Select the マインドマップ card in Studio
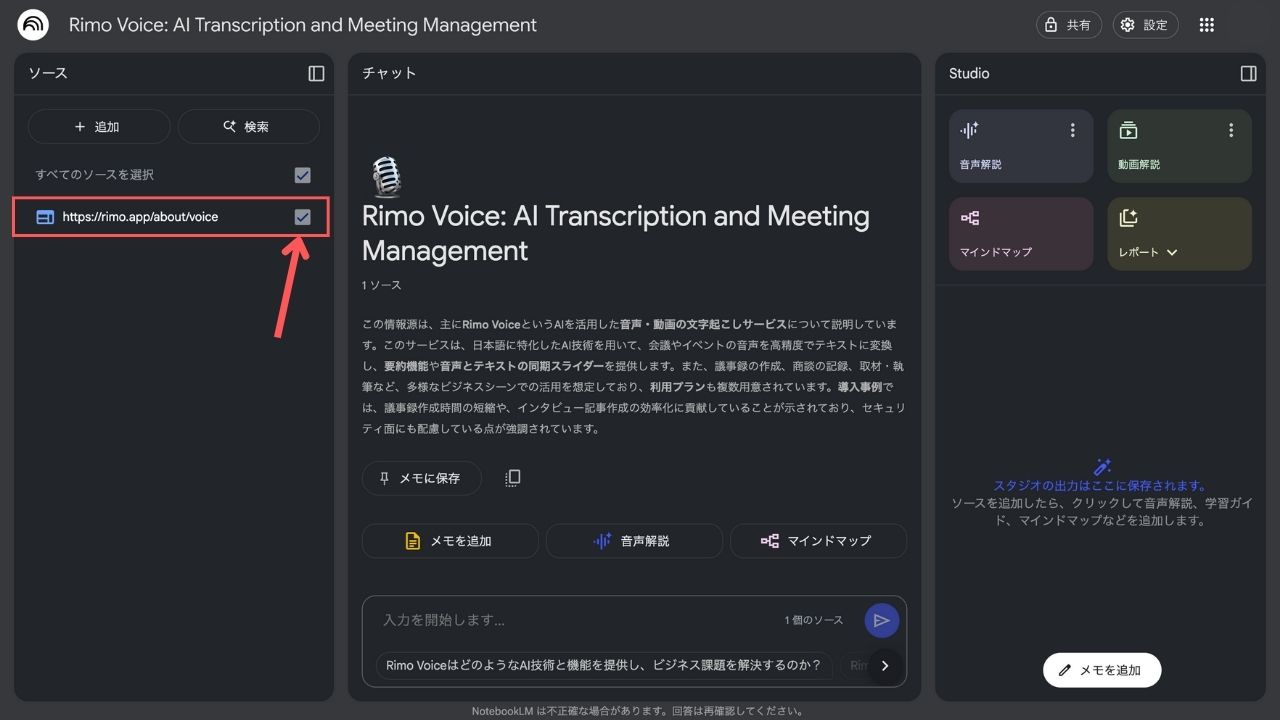 [1020, 234]
